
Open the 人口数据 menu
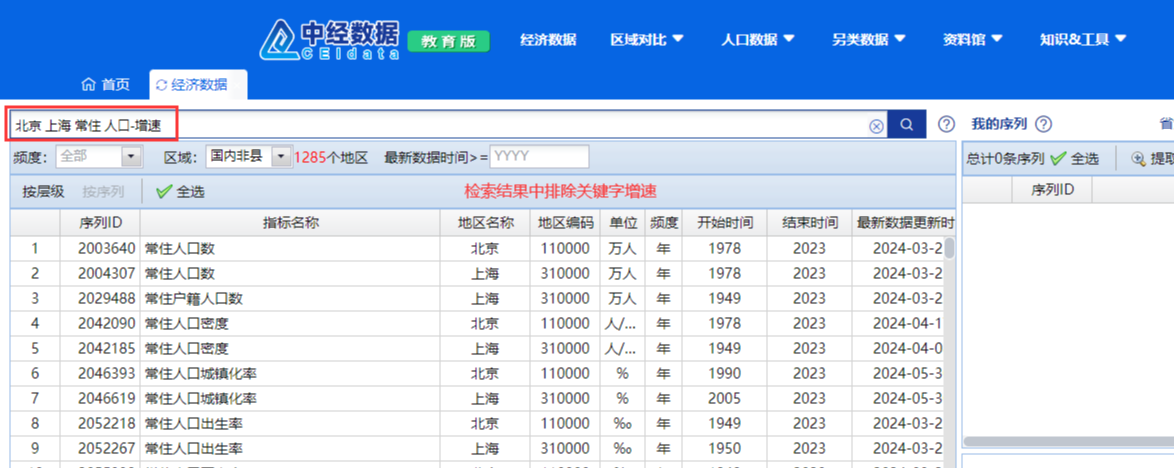(758, 40)
